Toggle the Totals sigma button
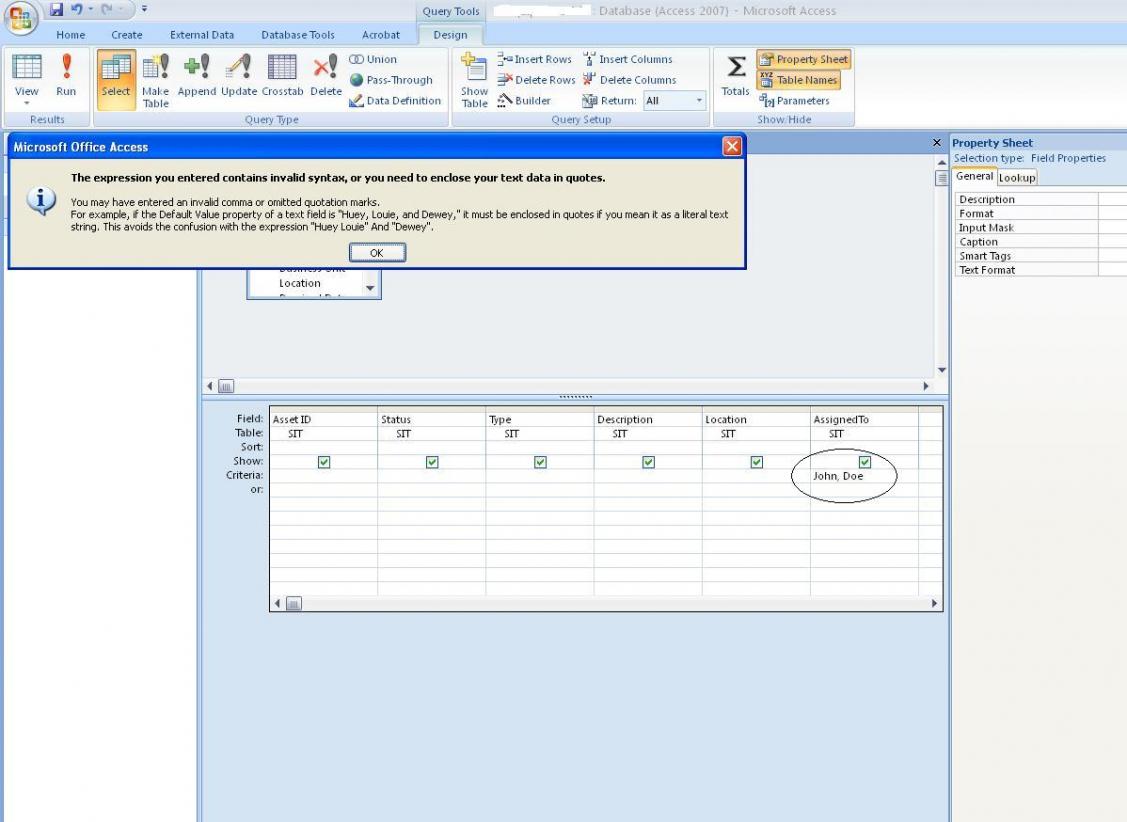1127x822 pixels. [735, 75]
